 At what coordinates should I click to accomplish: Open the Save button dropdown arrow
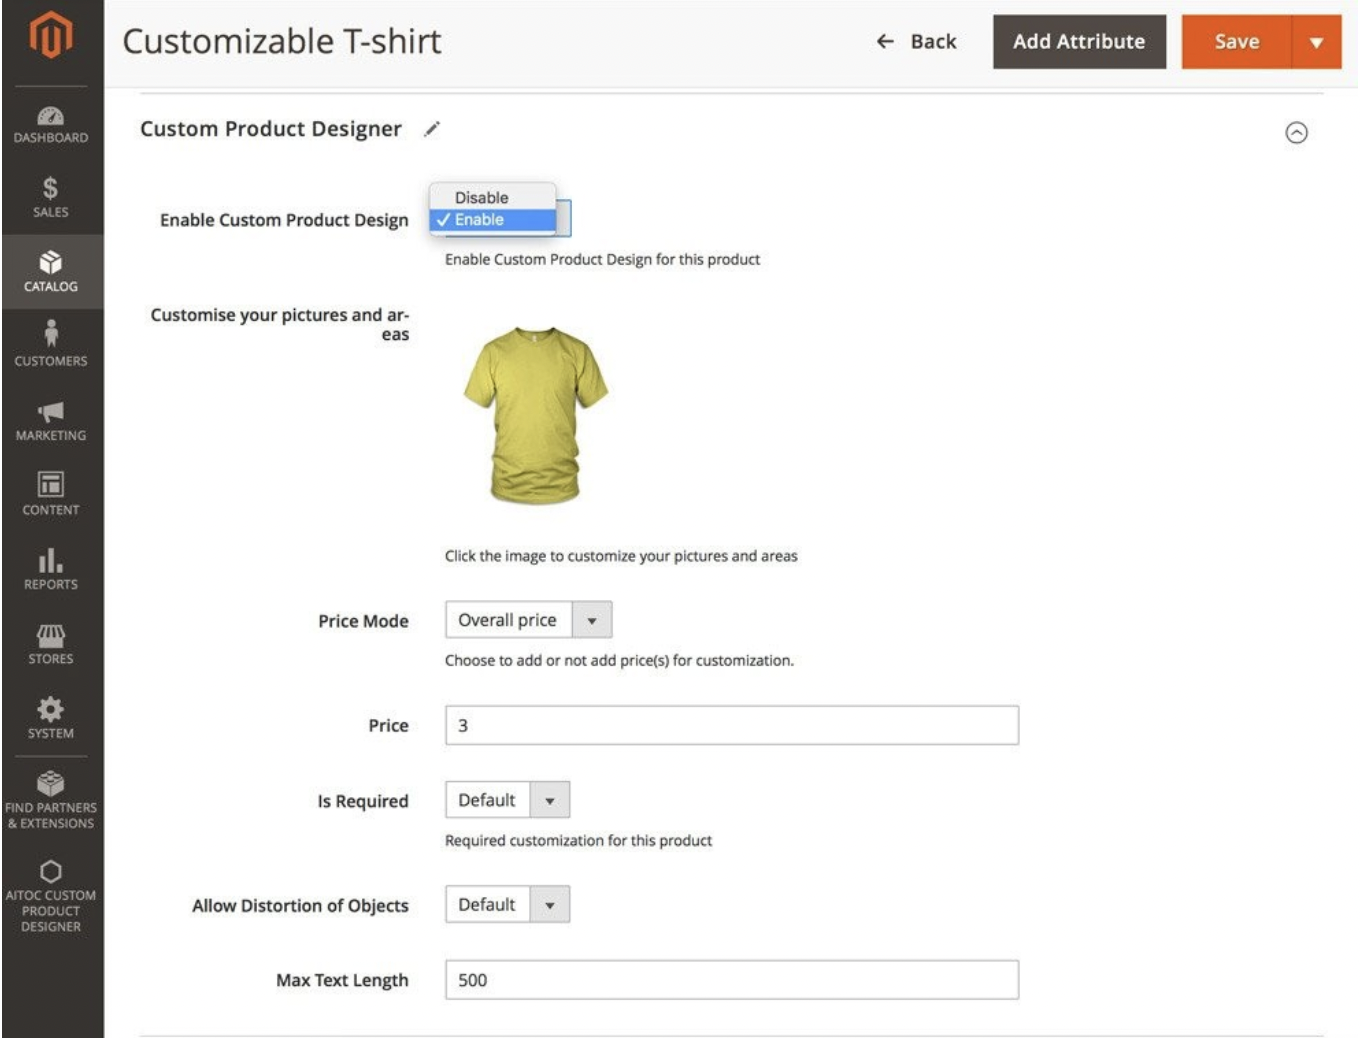coord(1317,41)
